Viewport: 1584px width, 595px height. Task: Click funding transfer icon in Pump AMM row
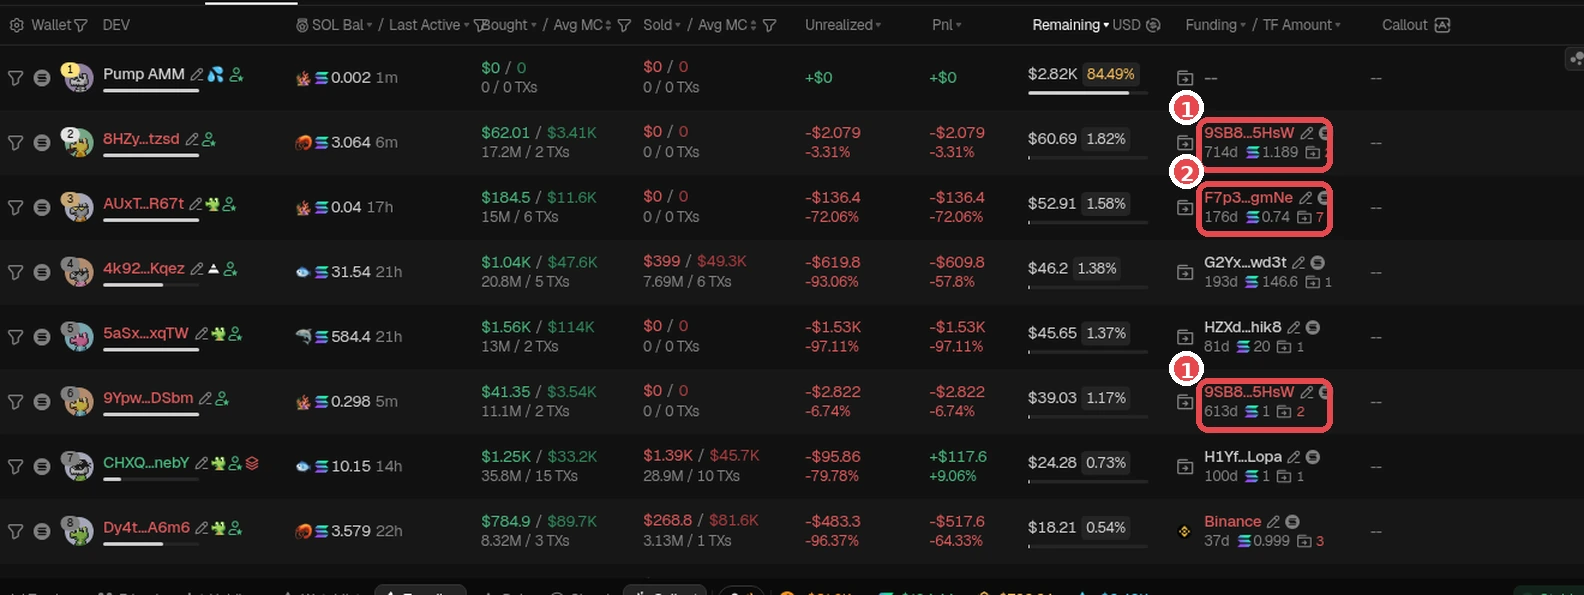pyautogui.click(x=1185, y=78)
